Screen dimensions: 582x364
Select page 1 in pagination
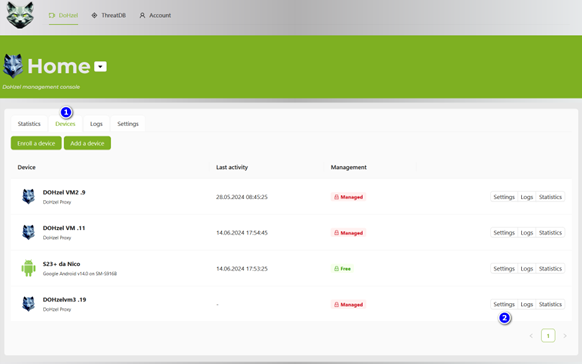[x=548, y=336]
